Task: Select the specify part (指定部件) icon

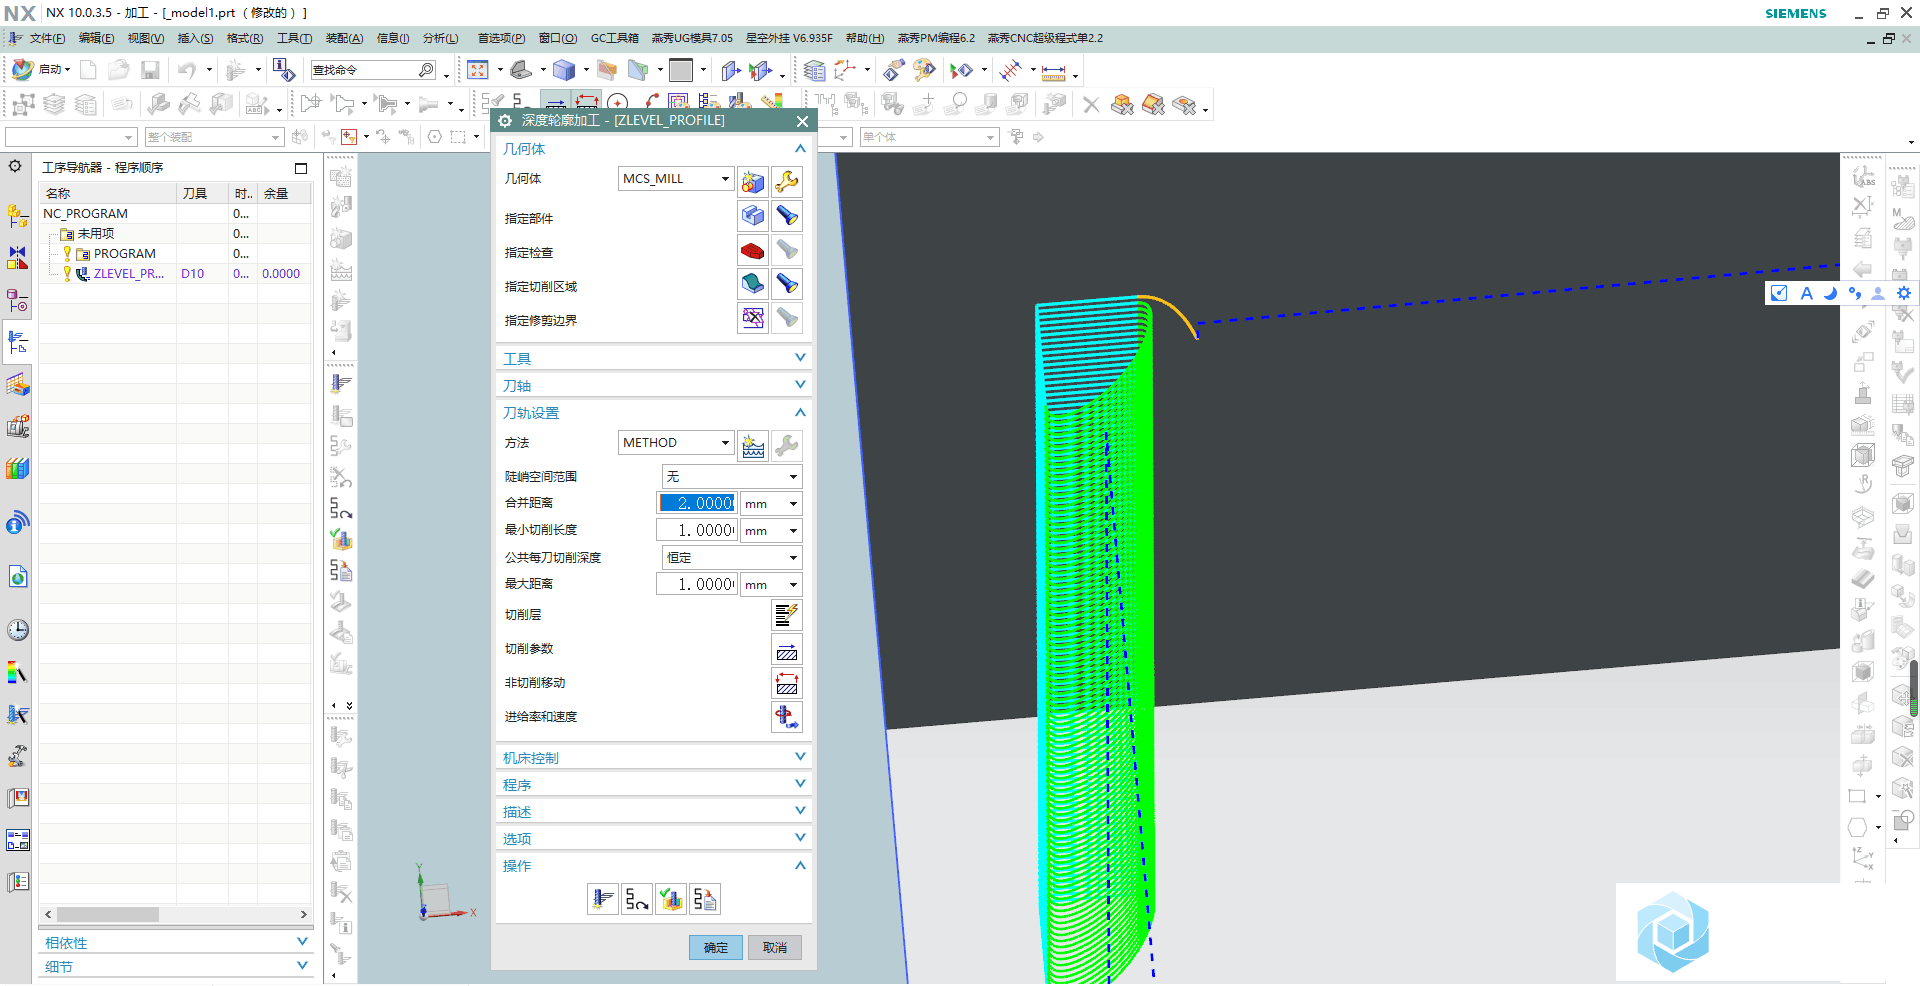Action: 753,216
